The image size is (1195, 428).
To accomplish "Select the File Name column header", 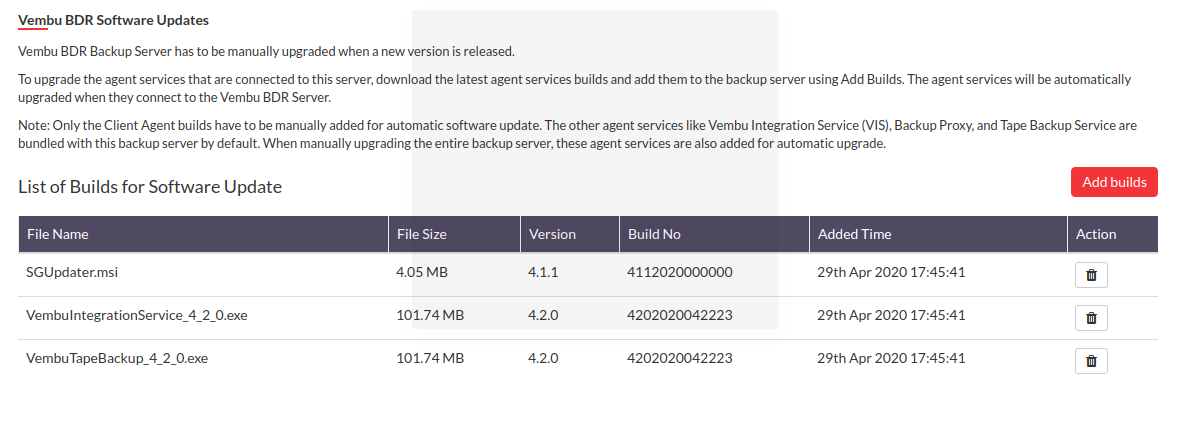I will (203, 234).
